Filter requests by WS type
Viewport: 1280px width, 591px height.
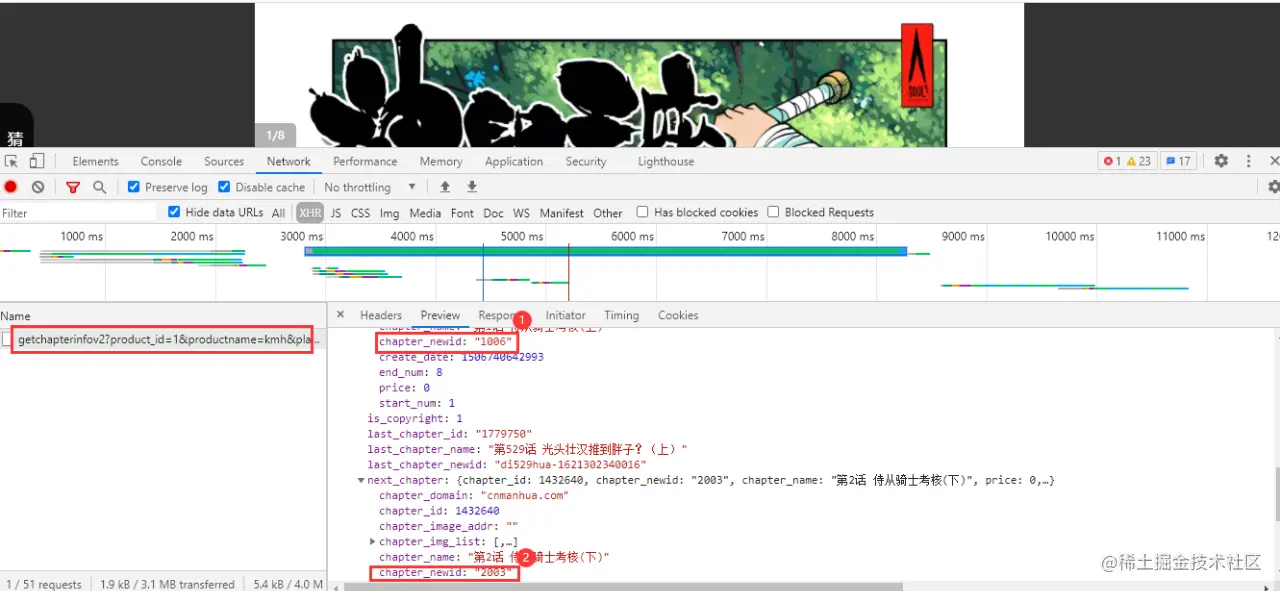[x=521, y=213]
